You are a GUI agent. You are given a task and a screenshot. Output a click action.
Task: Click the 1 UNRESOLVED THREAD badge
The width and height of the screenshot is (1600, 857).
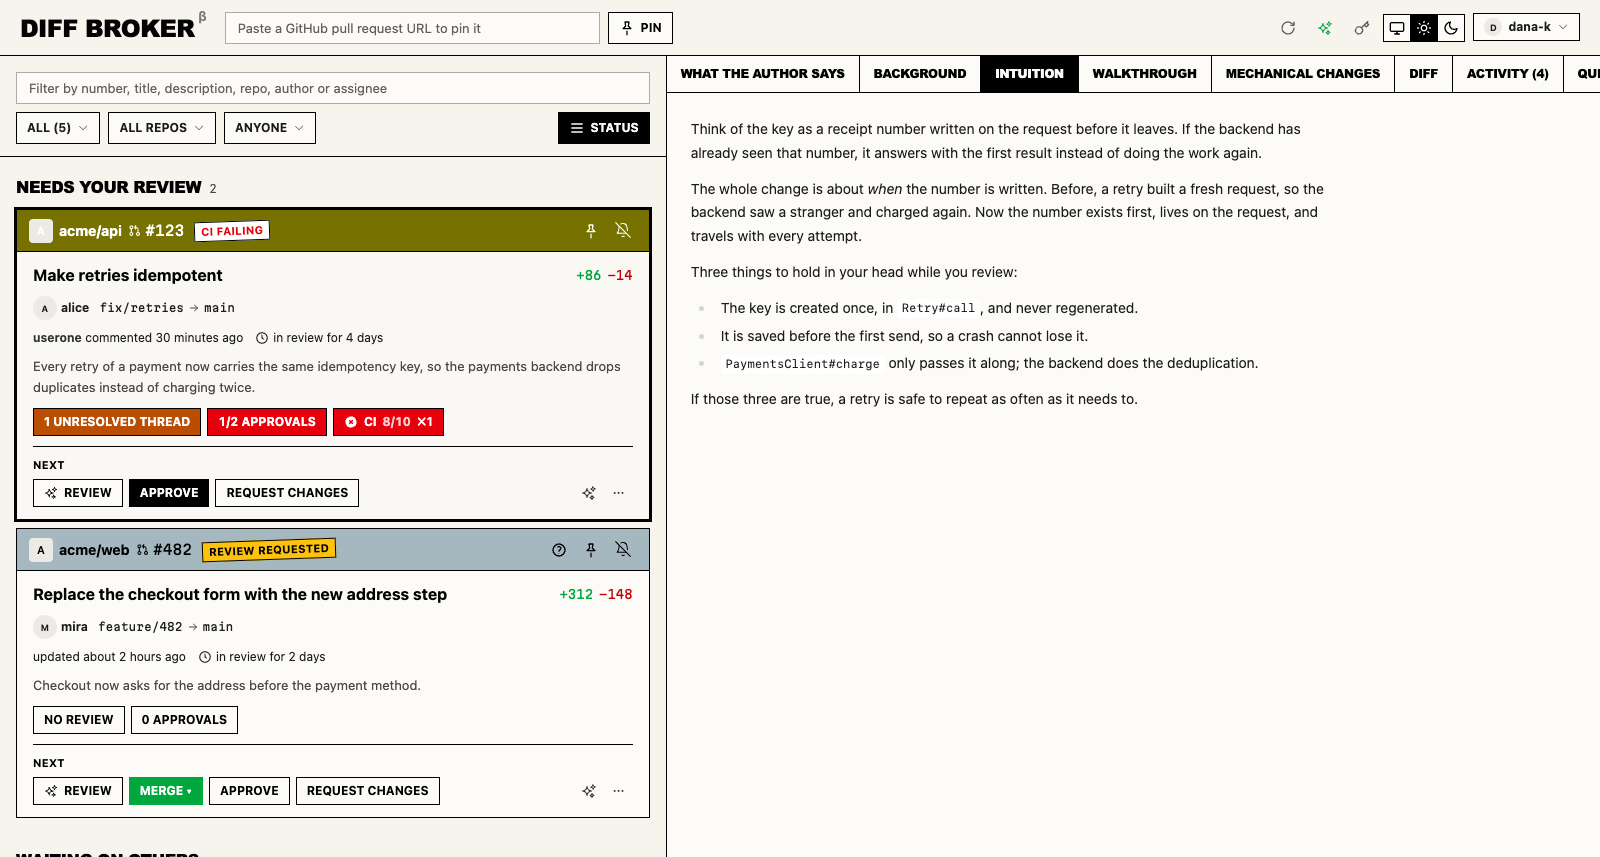(x=117, y=422)
